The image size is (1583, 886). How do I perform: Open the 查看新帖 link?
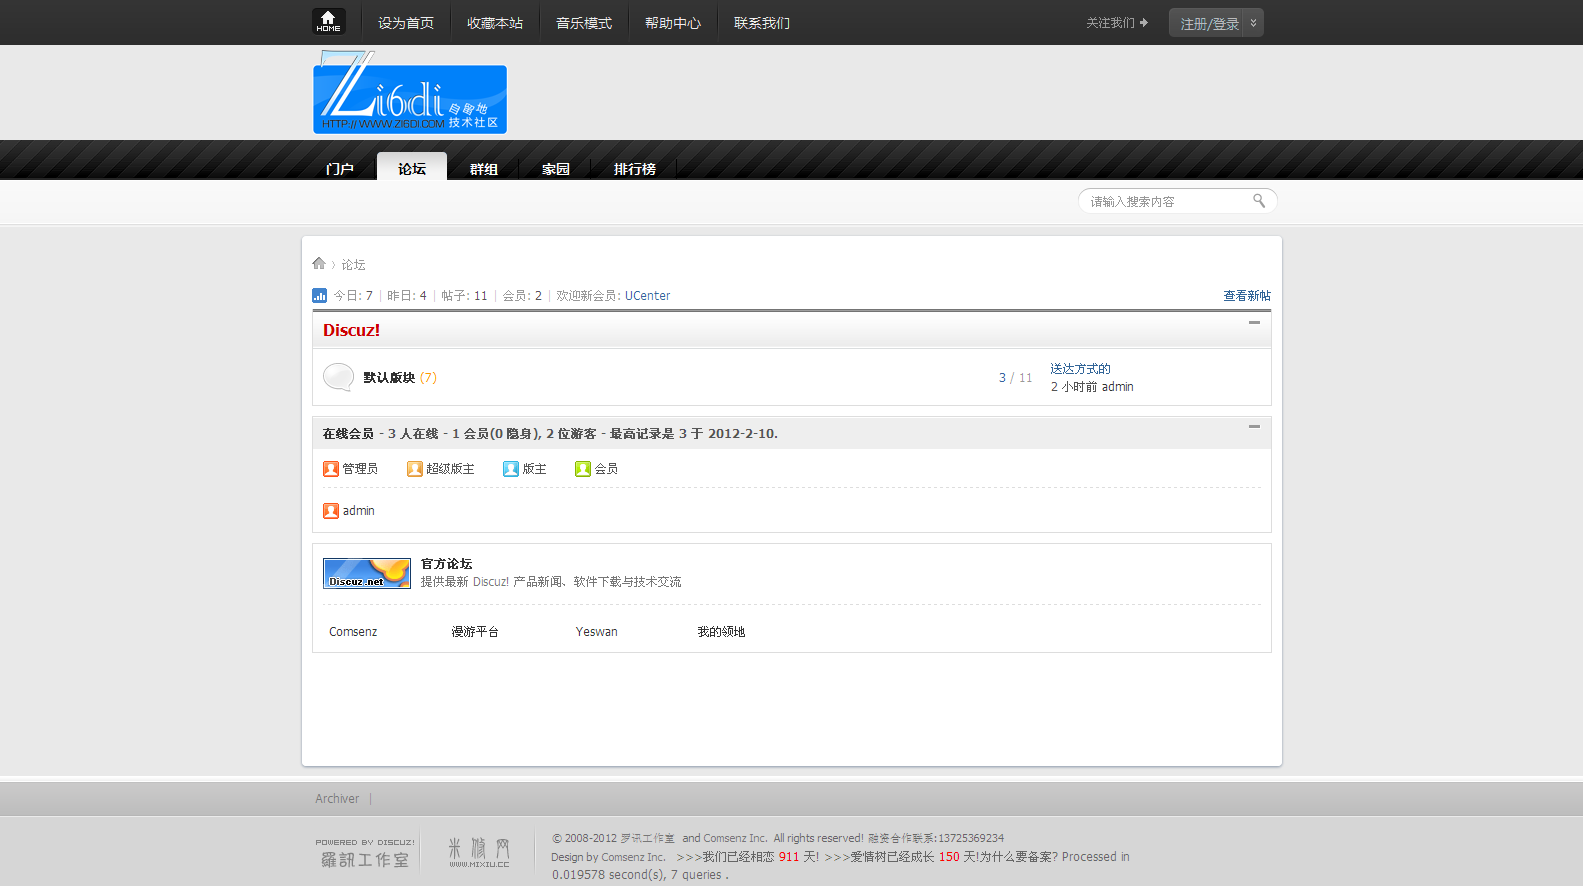1246,296
